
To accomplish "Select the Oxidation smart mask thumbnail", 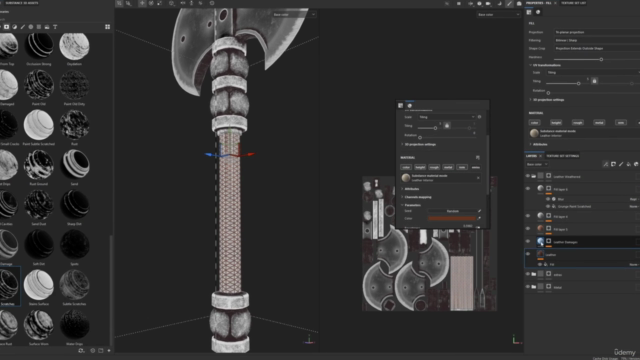I will (x=74, y=46).
